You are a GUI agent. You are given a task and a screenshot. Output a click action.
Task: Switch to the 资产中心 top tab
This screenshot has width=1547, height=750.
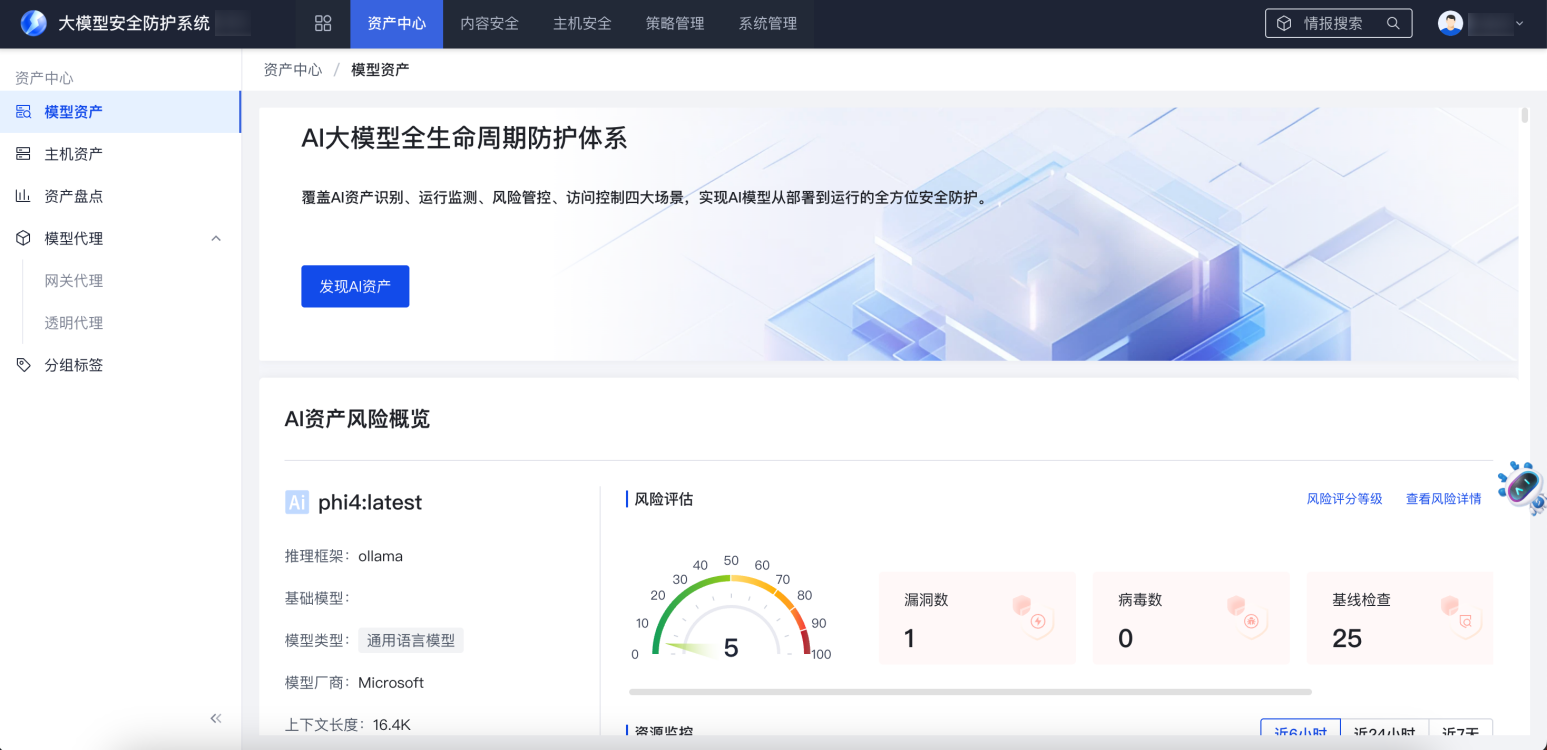click(x=396, y=24)
